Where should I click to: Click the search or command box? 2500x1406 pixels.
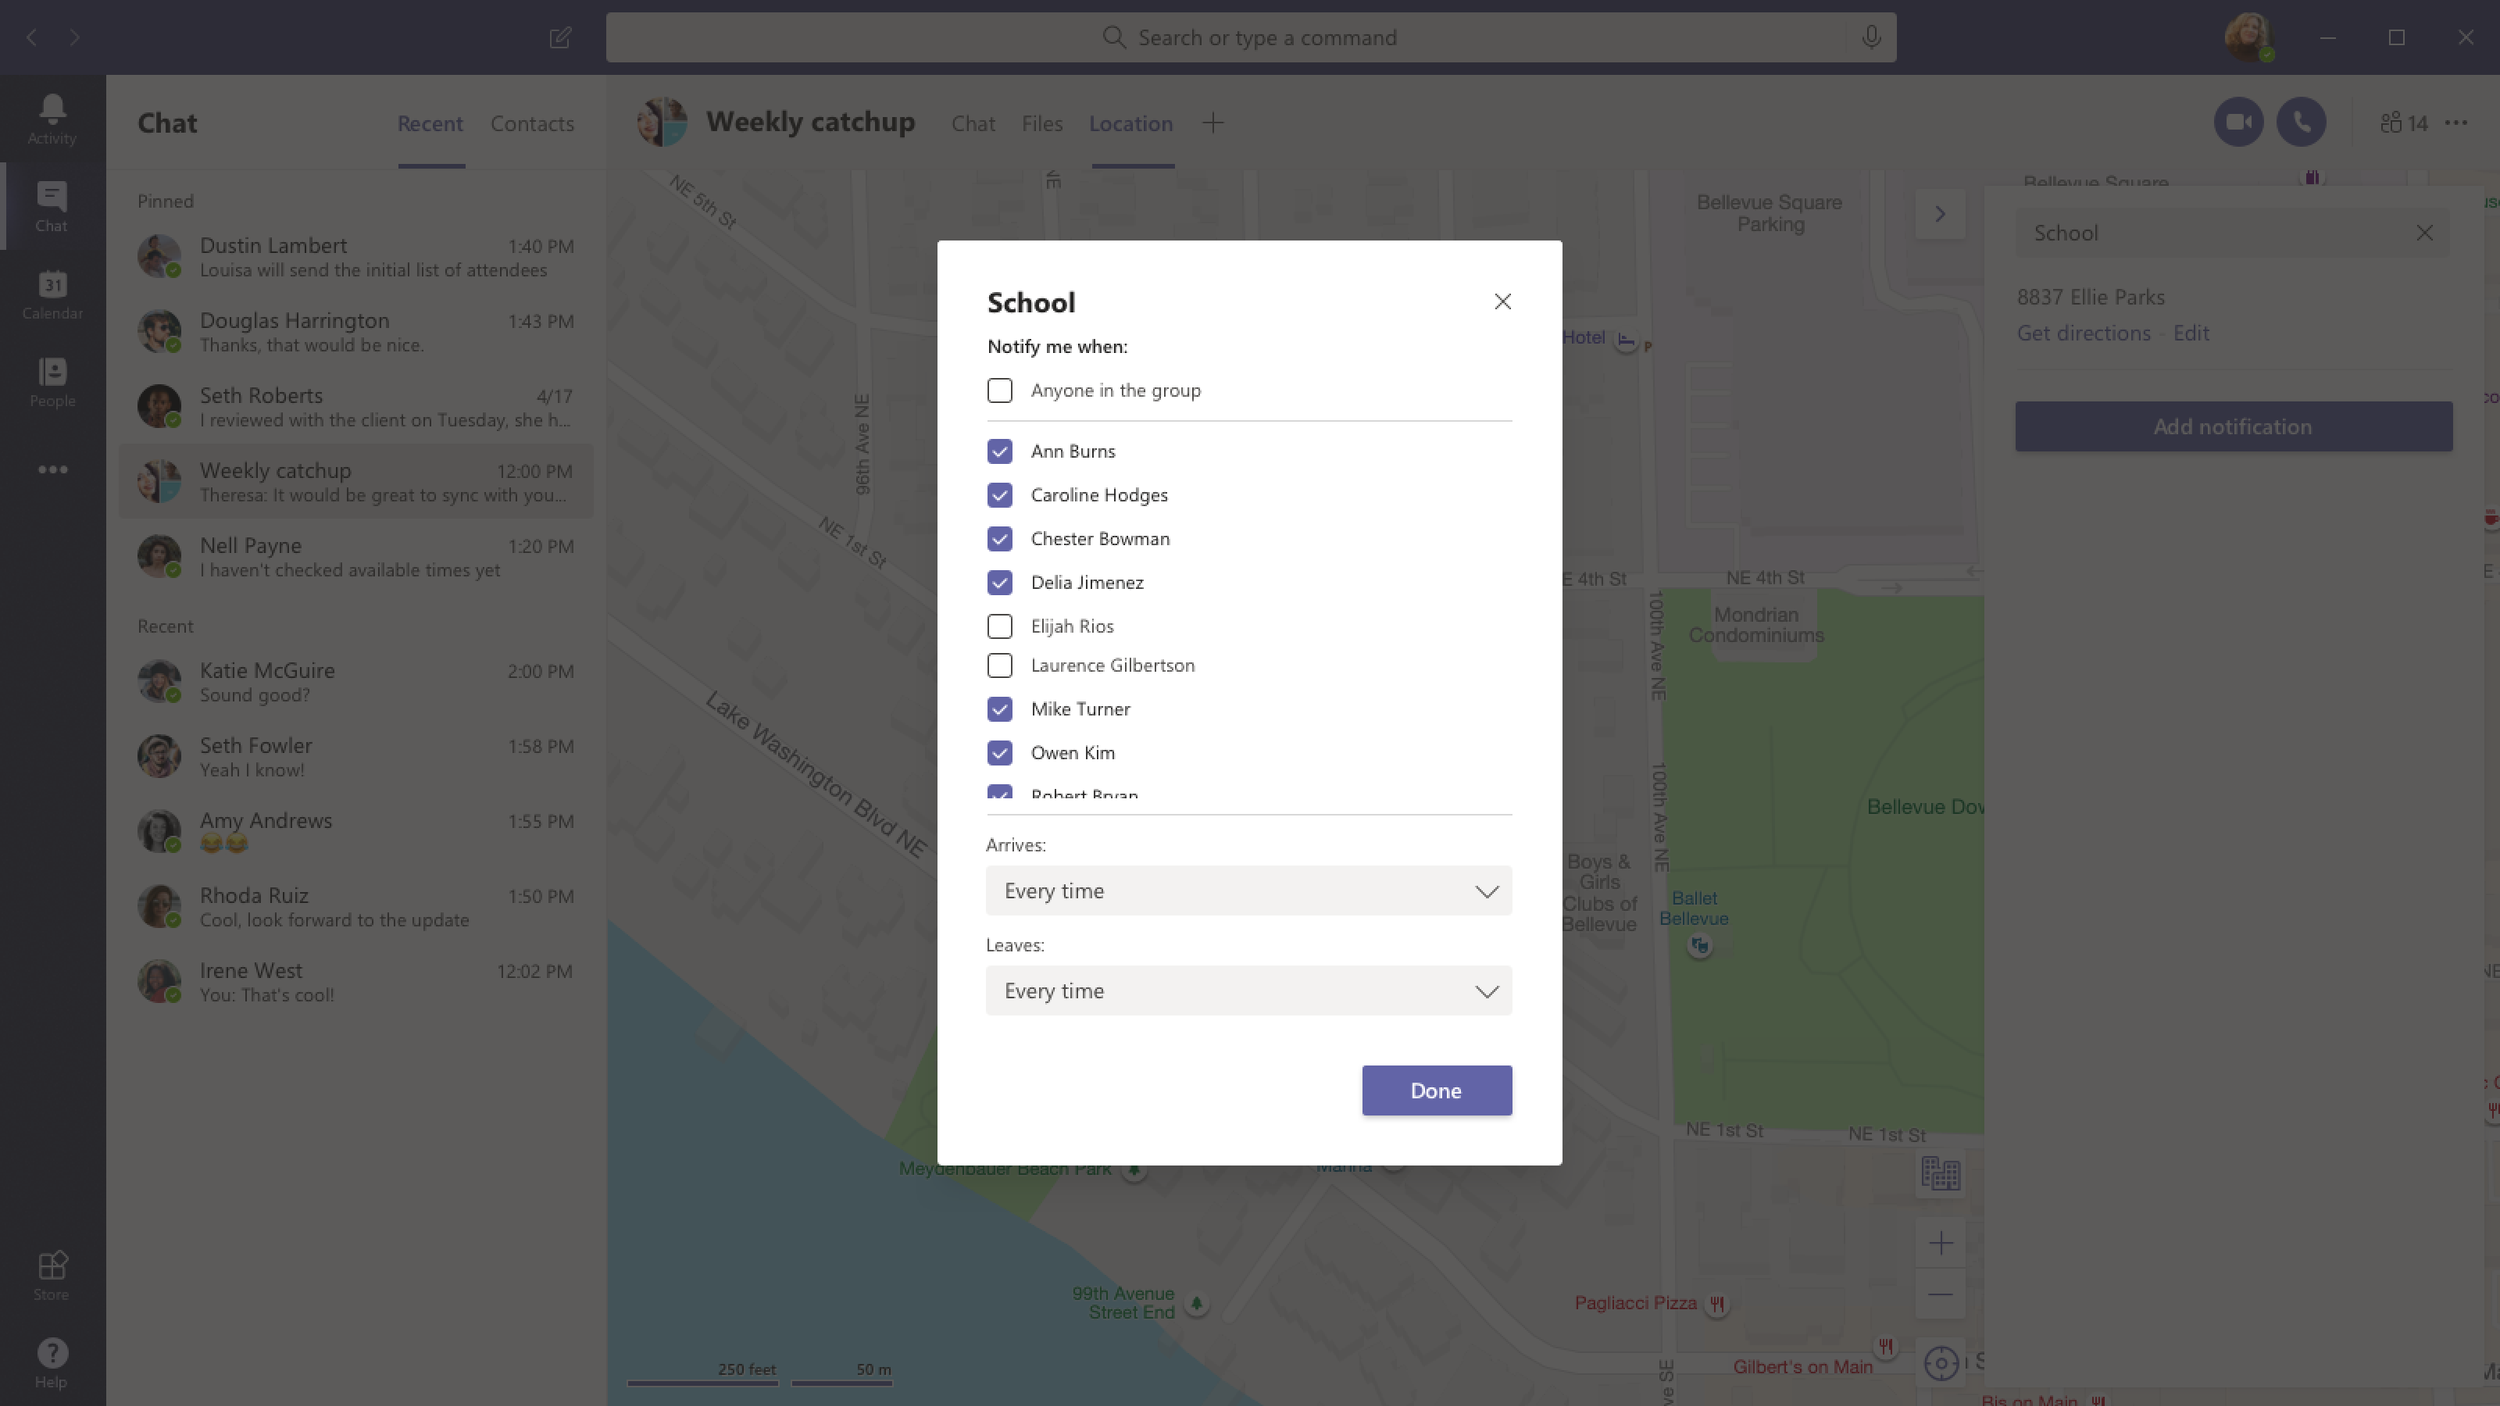(x=1251, y=38)
